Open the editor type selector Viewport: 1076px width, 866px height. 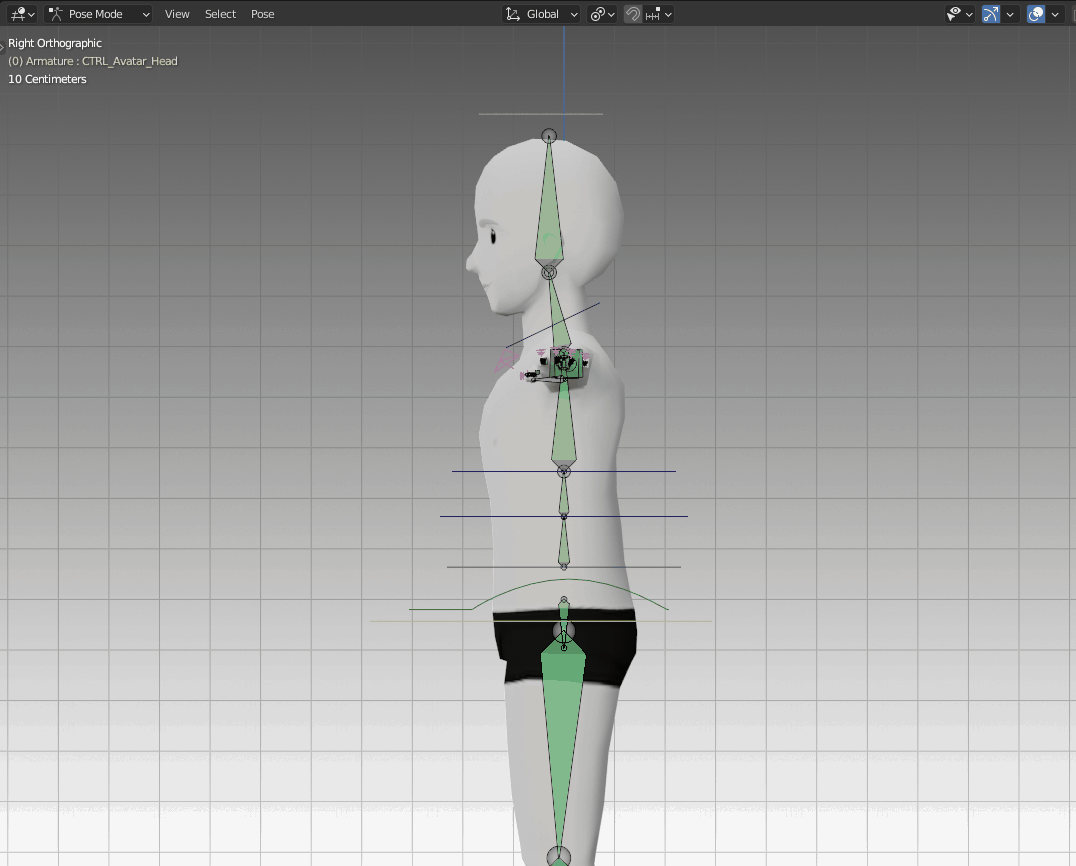pos(22,14)
